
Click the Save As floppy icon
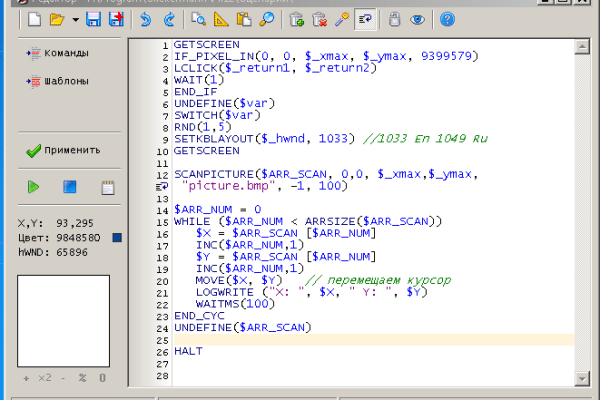[x=116, y=19]
